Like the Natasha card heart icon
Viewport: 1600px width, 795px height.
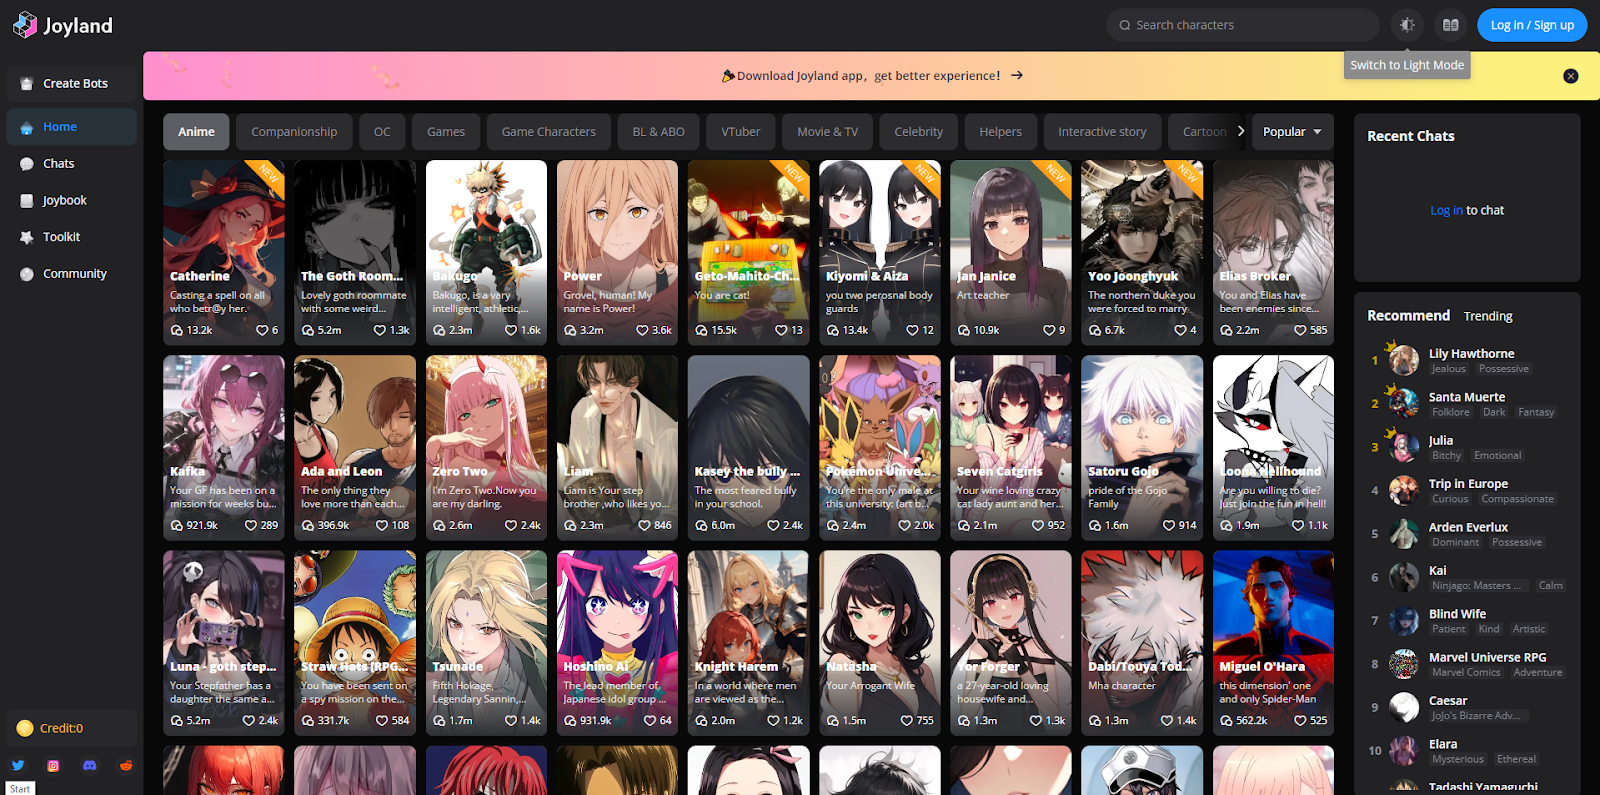pyautogui.click(x=907, y=720)
